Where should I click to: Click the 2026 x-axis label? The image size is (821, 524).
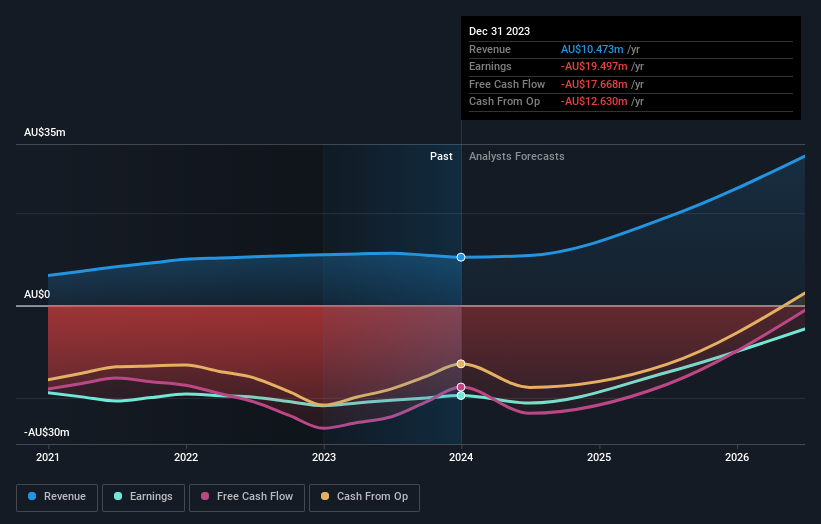(737, 457)
